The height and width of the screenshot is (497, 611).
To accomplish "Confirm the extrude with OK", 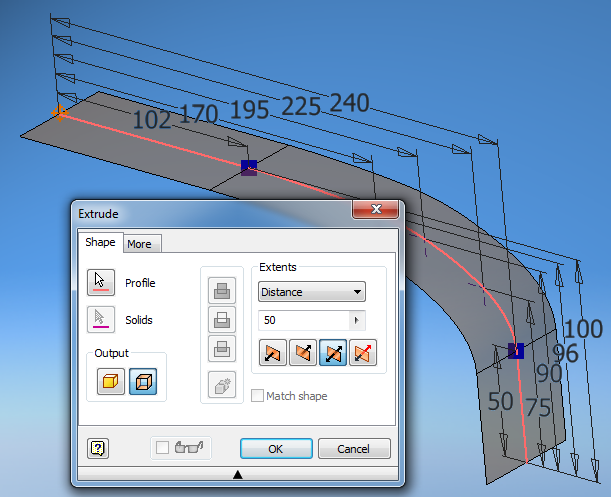I will tap(276, 449).
